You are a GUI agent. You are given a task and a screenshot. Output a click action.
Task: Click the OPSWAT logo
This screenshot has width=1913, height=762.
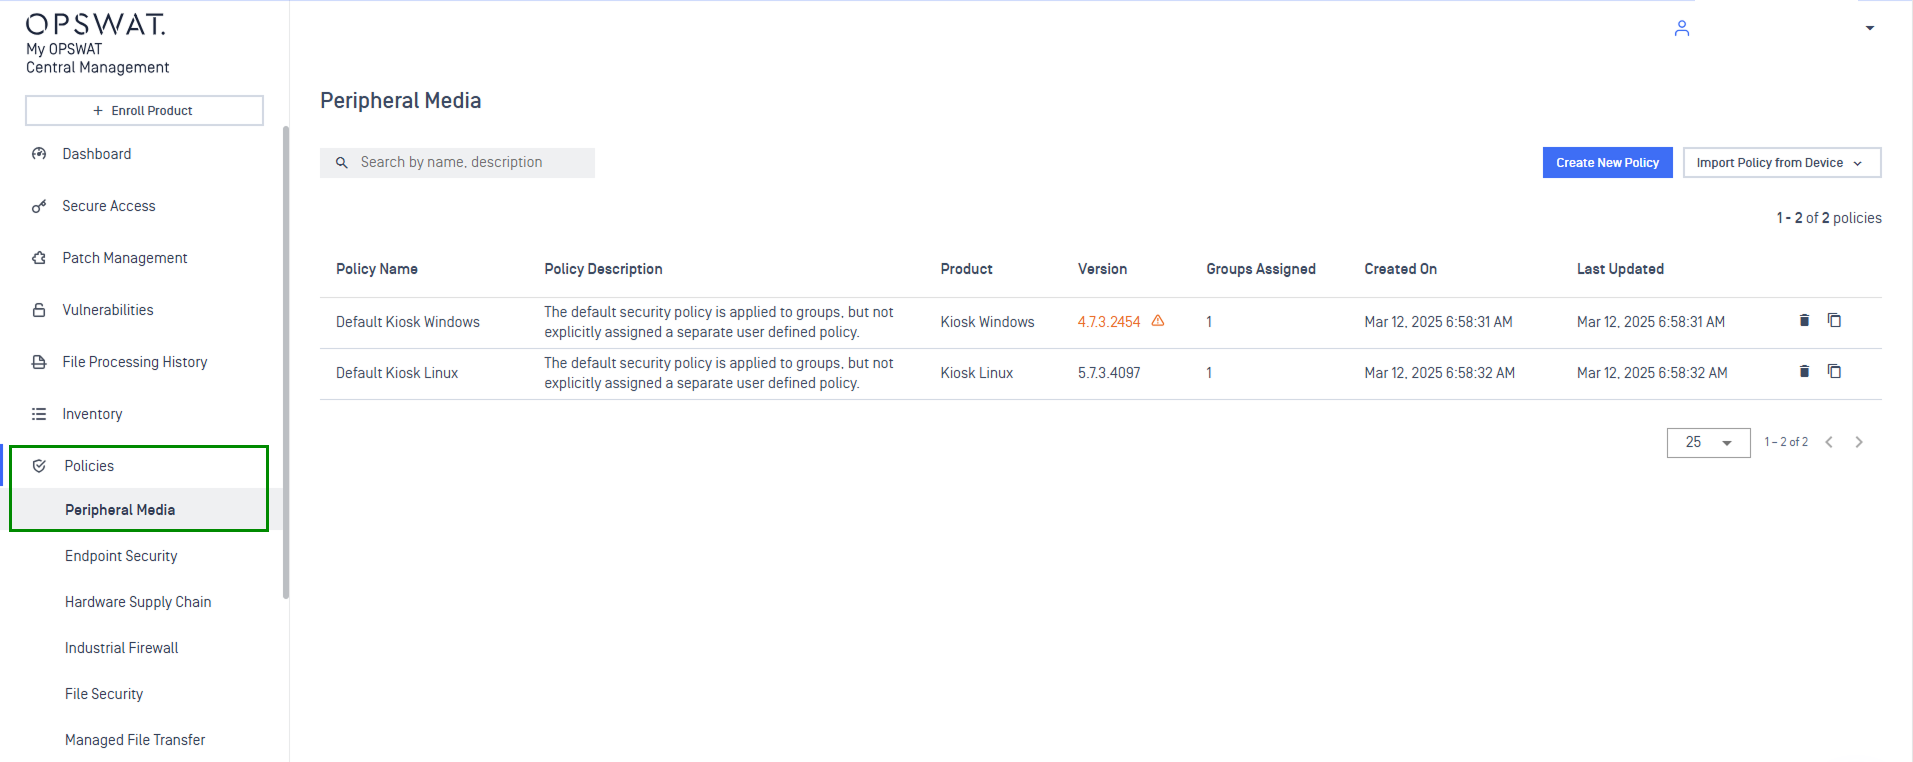coord(96,24)
